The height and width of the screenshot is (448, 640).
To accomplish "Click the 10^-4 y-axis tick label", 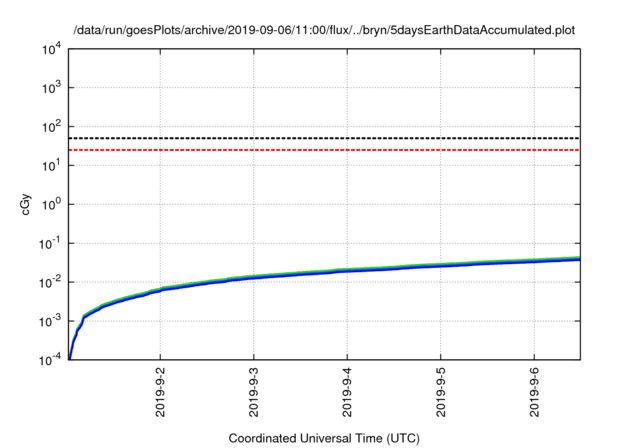I will pos(50,360).
